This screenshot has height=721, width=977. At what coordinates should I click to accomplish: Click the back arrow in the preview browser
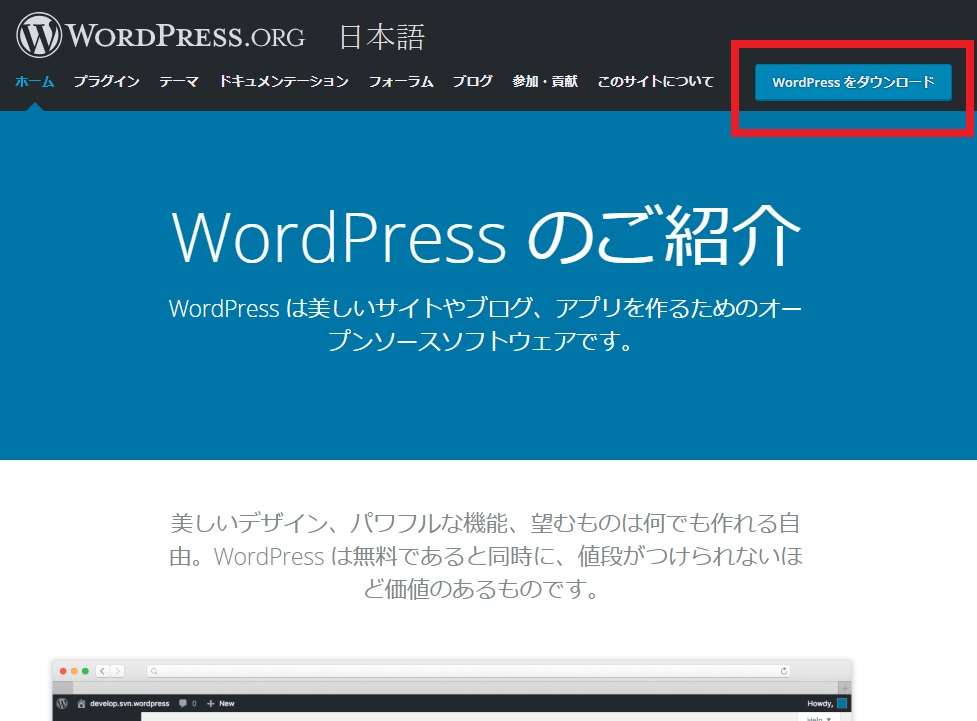tap(102, 671)
